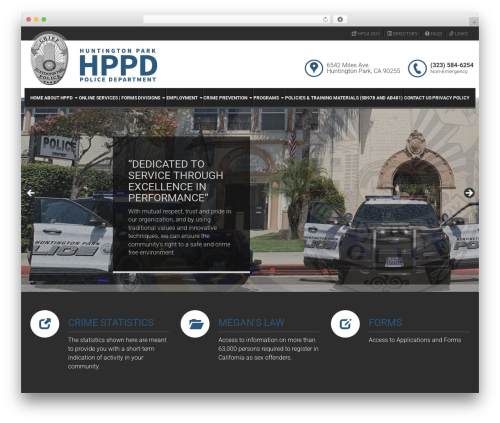Expand the Crime Prevention dropdown menu
This screenshot has width=500, height=423.
pos(228,98)
